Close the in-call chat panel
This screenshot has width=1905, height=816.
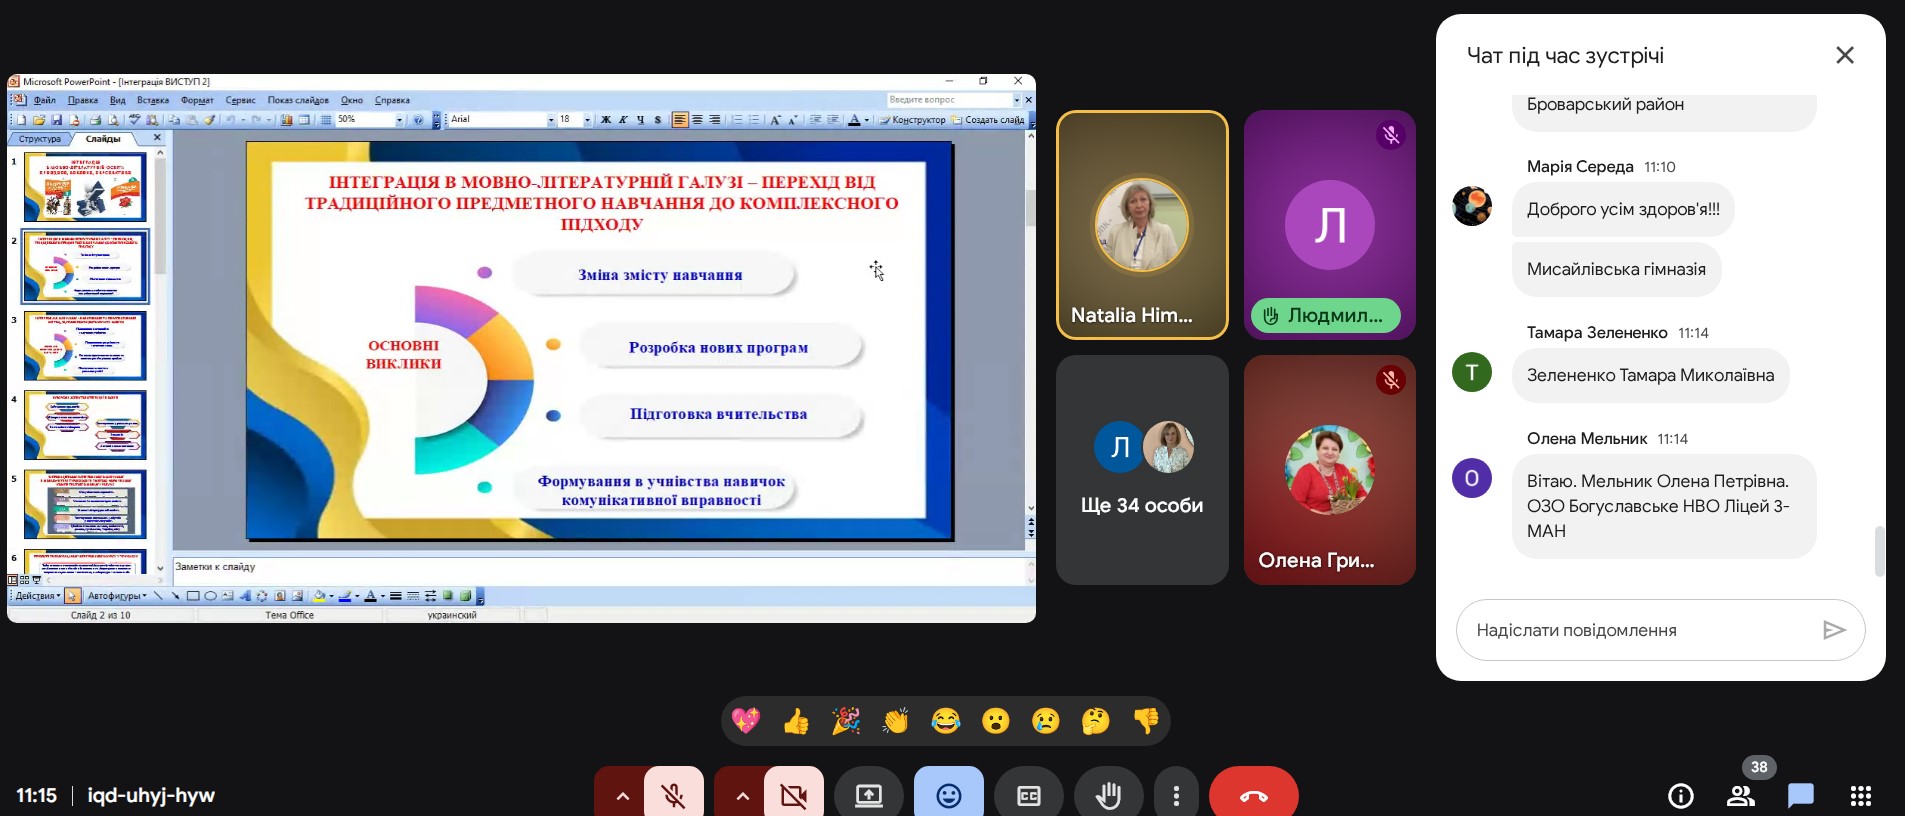coord(1845,56)
